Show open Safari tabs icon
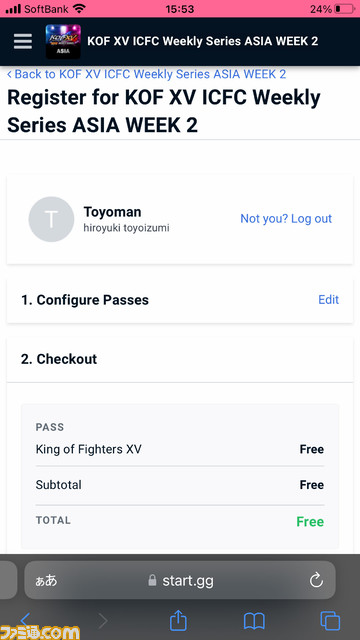This screenshot has height=640, width=360. [x=330, y=621]
